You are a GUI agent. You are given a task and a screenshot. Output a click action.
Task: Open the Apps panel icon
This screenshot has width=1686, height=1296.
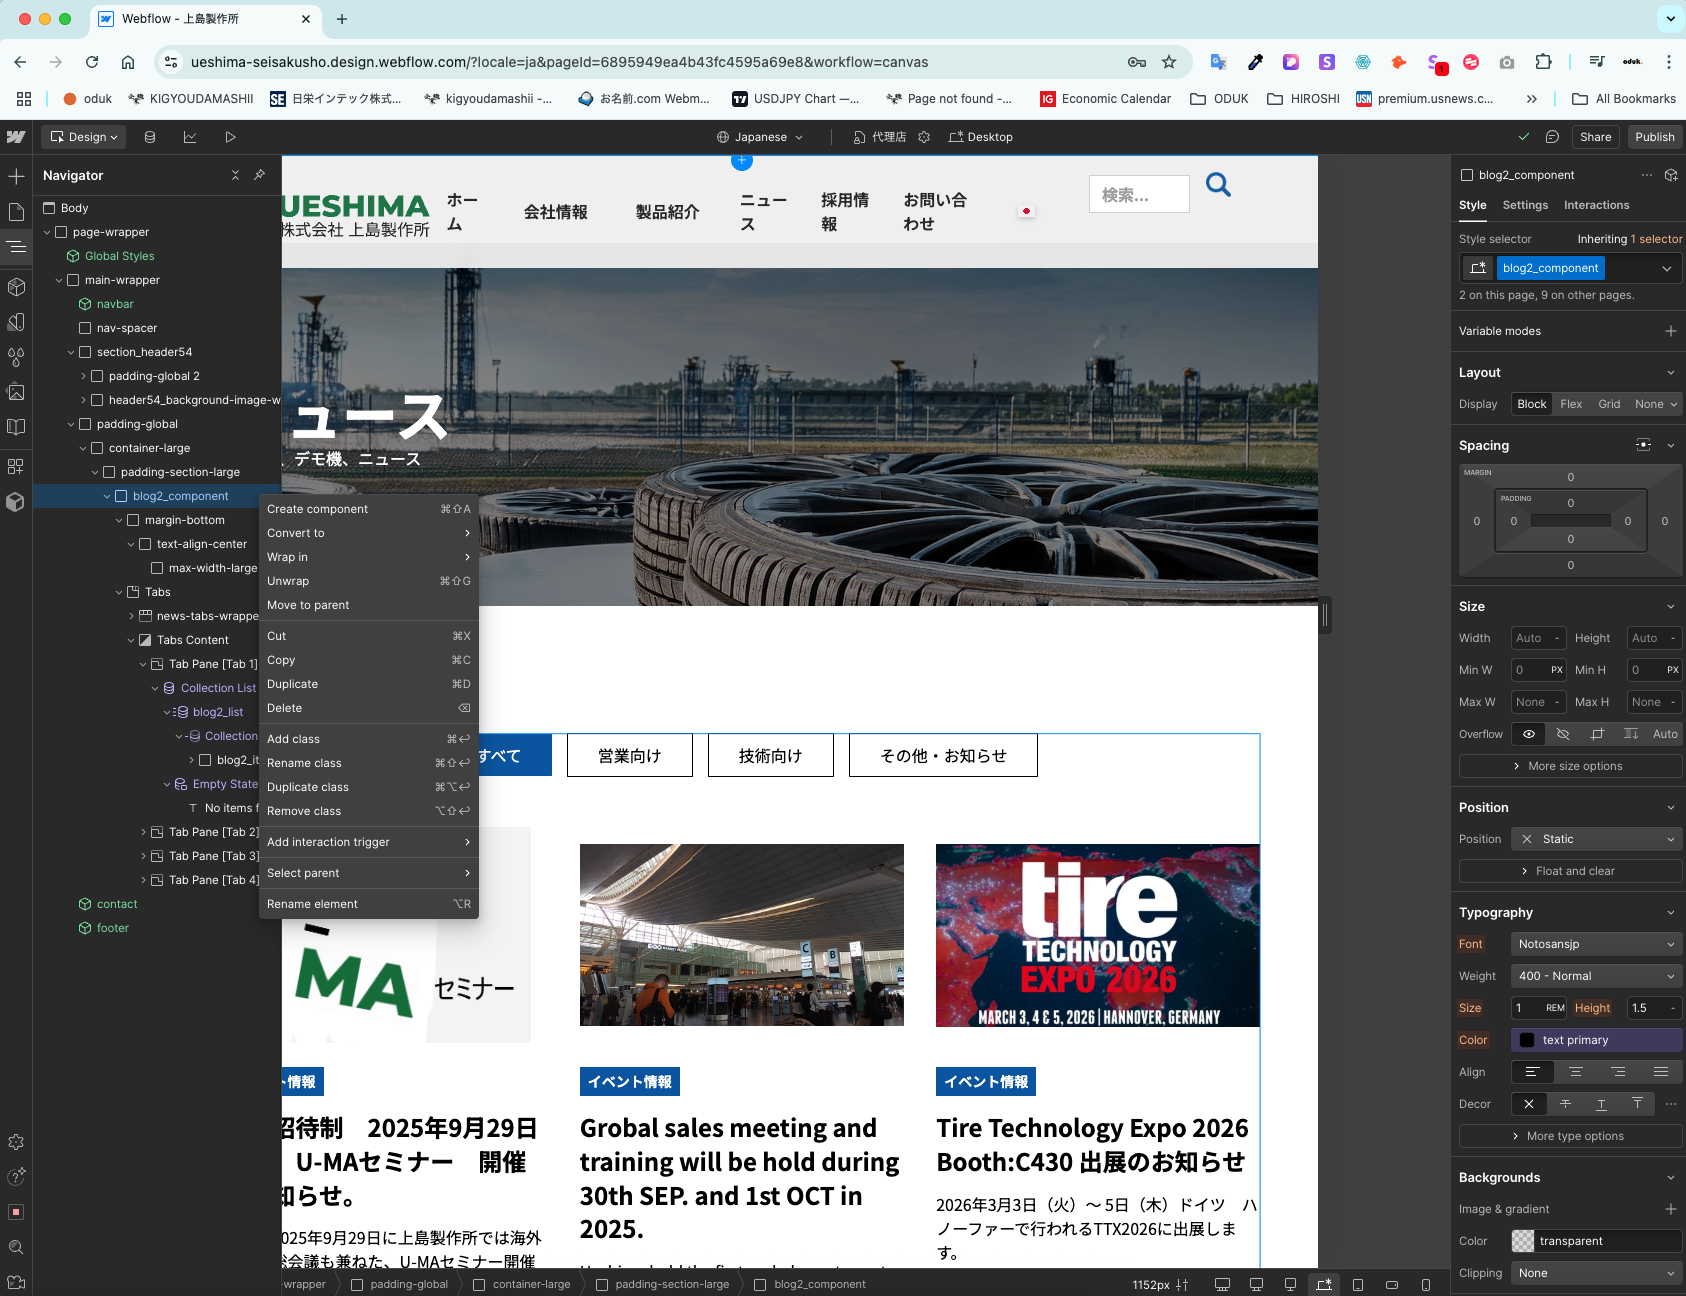point(16,466)
